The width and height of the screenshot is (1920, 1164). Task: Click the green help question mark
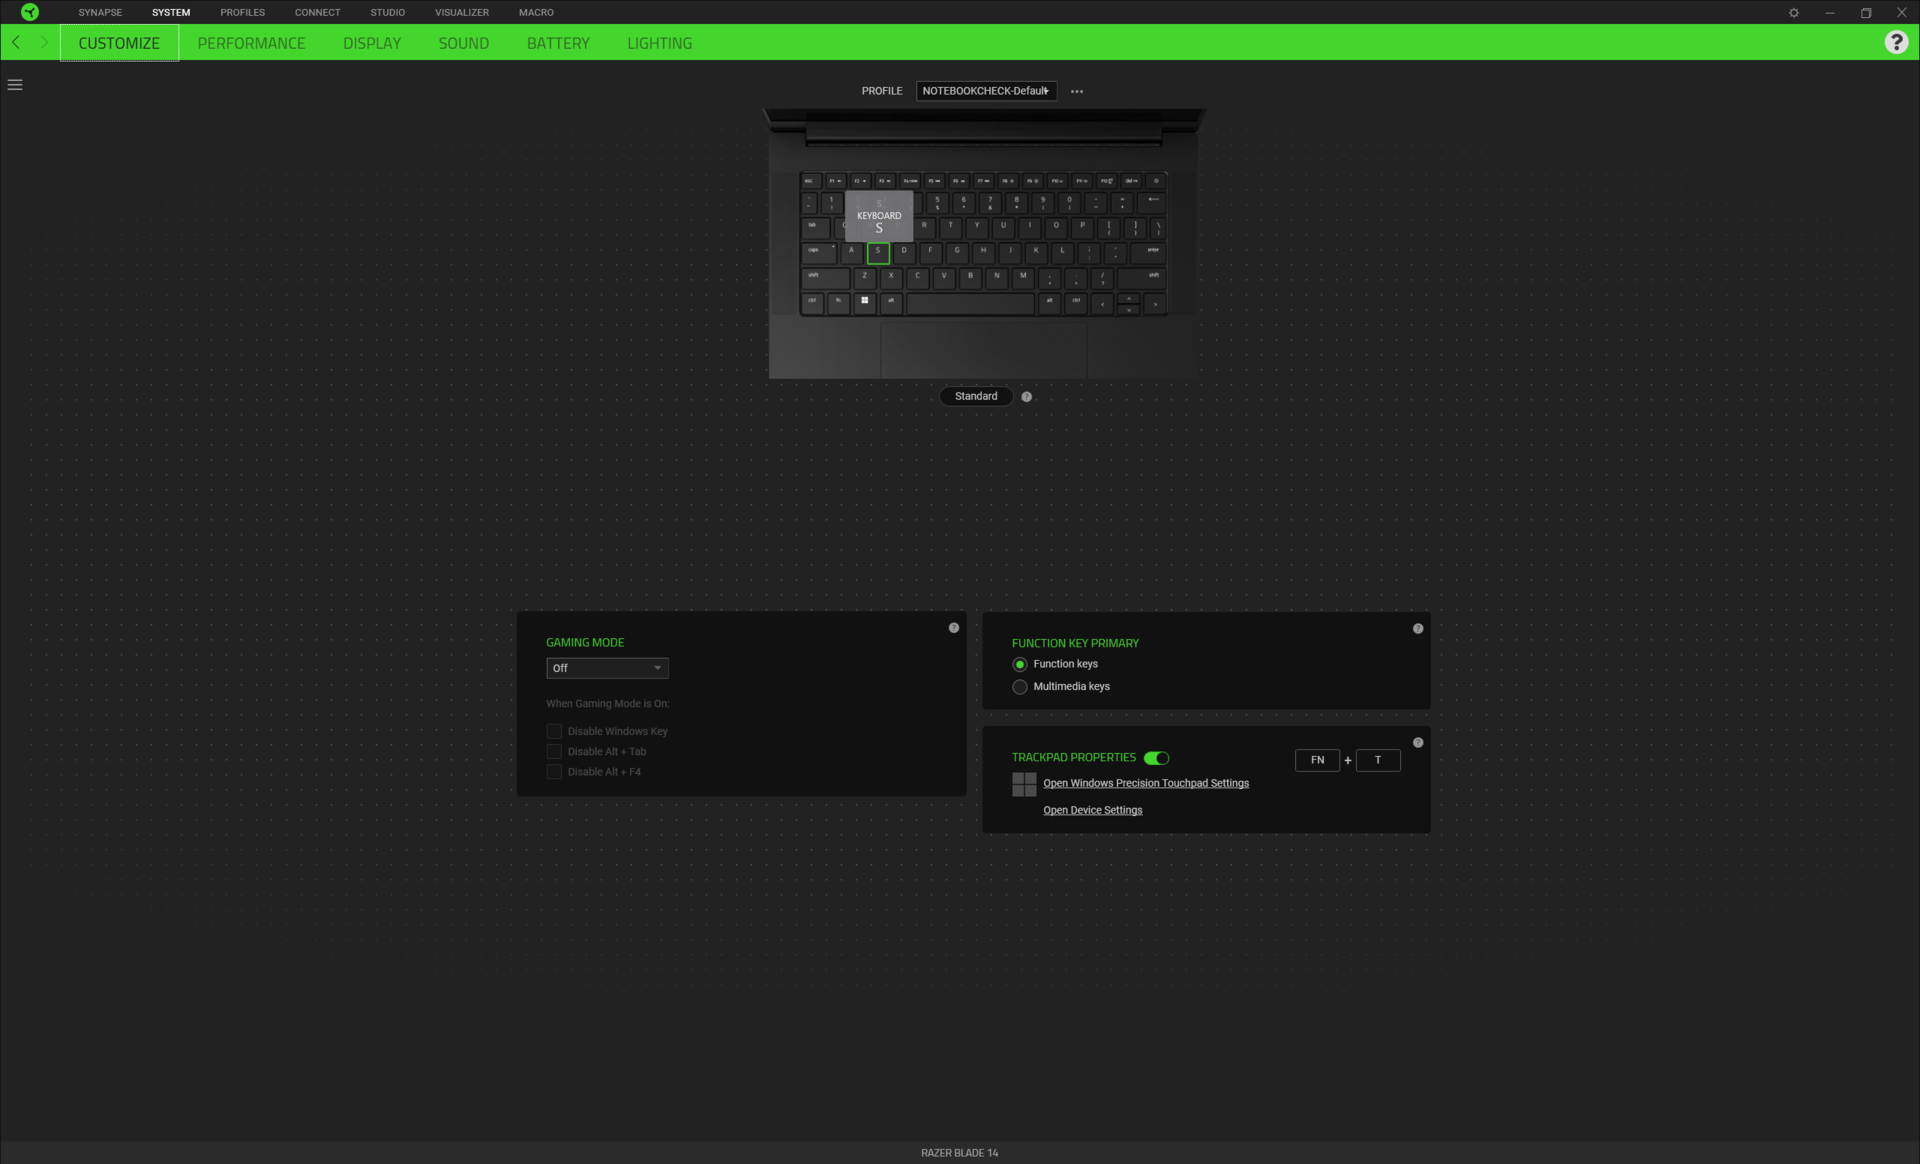[x=1896, y=42]
